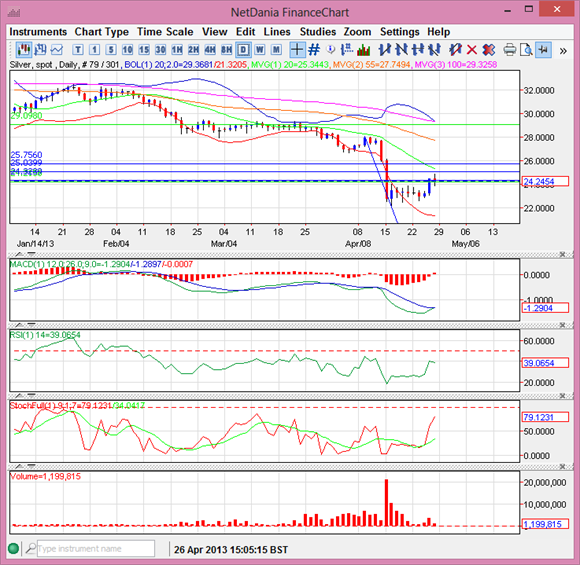Expand toolbar overflow double-chevron
The width and height of the screenshot is (580, 565).
pyautogui.click(x=563, y=51)
